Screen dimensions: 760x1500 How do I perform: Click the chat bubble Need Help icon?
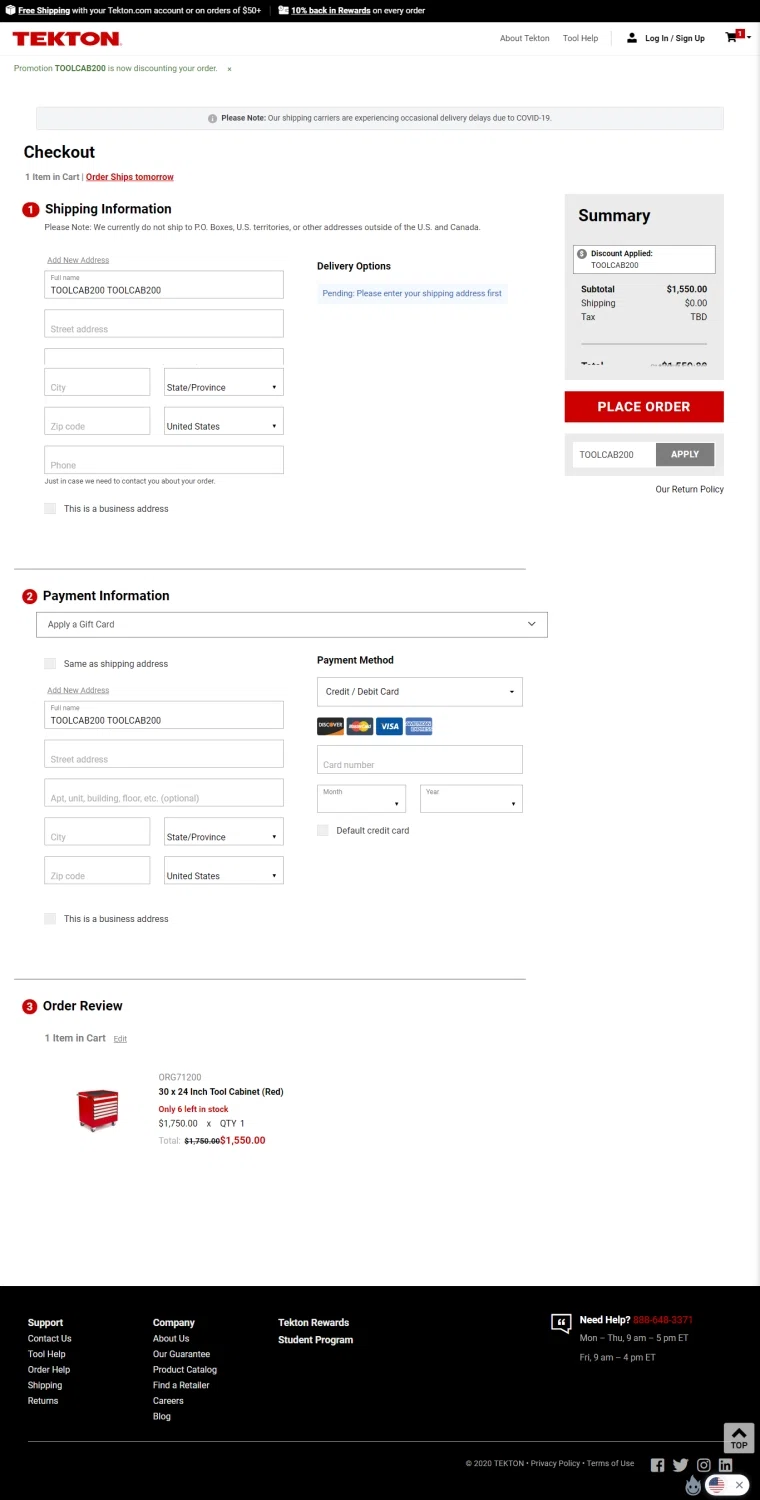tap(561, 1323)
